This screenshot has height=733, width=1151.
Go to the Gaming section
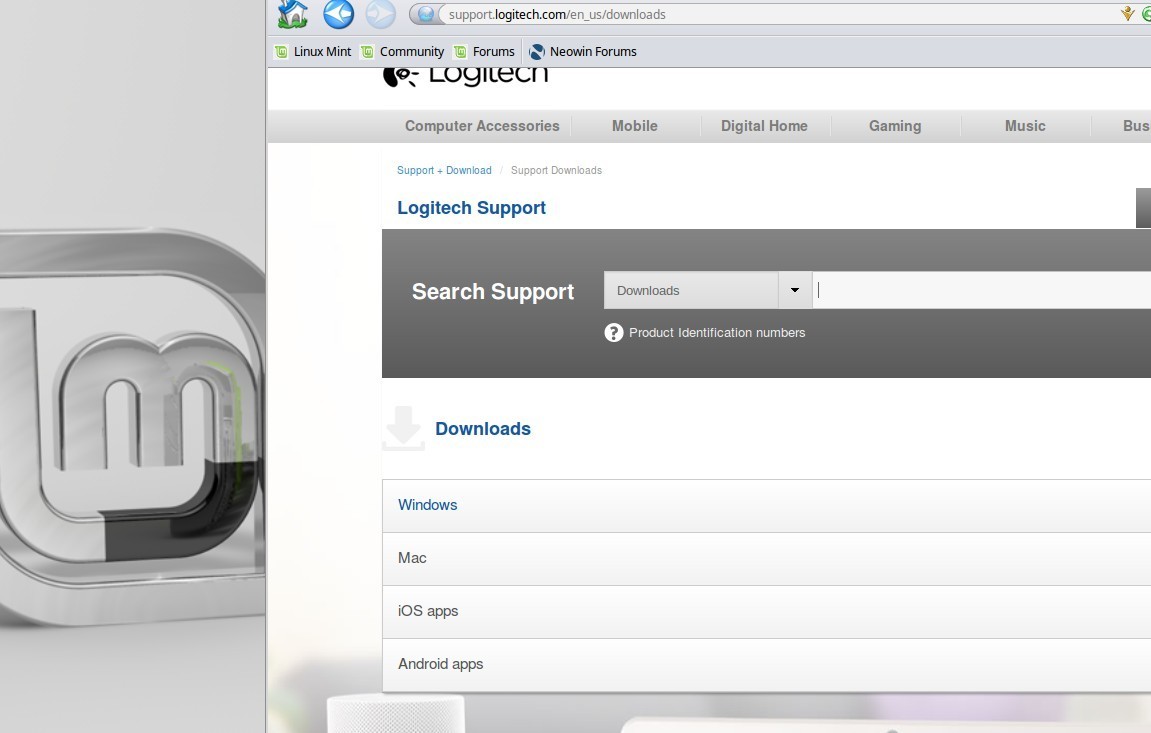point(895,126)
